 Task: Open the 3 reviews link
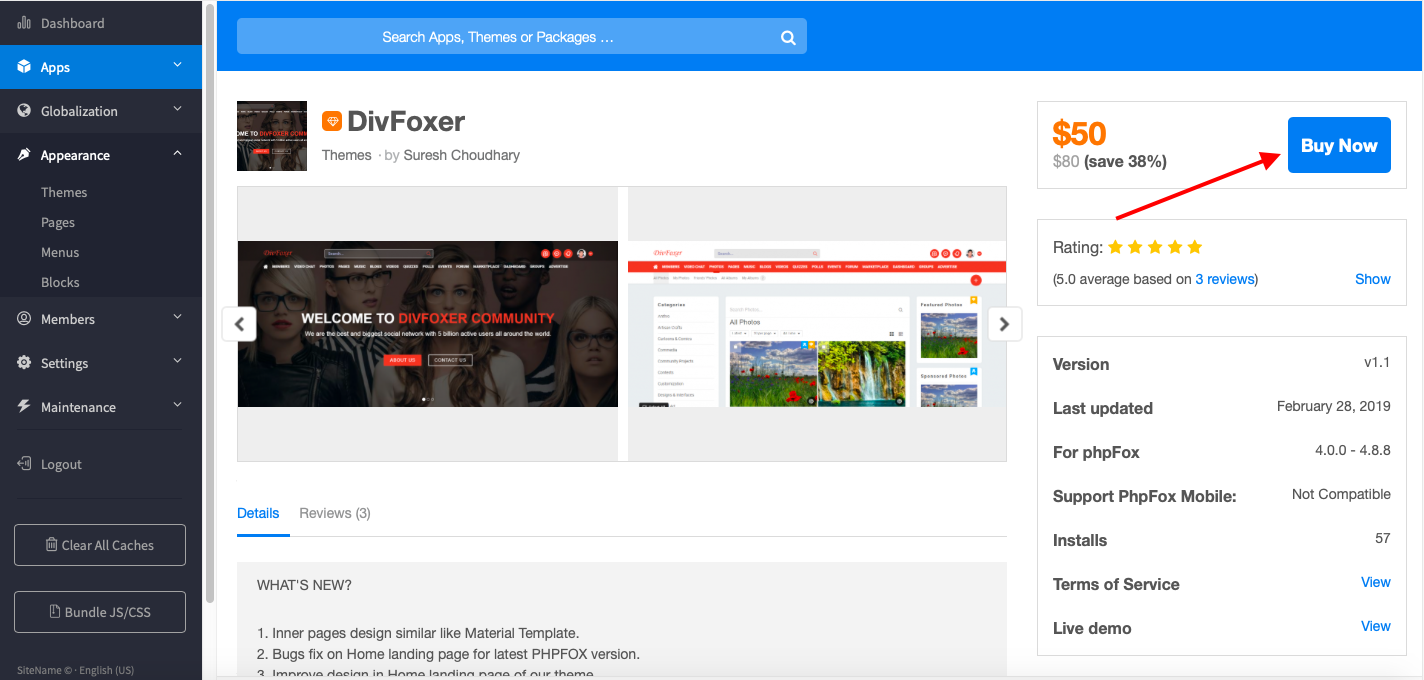pos(1225,279)
